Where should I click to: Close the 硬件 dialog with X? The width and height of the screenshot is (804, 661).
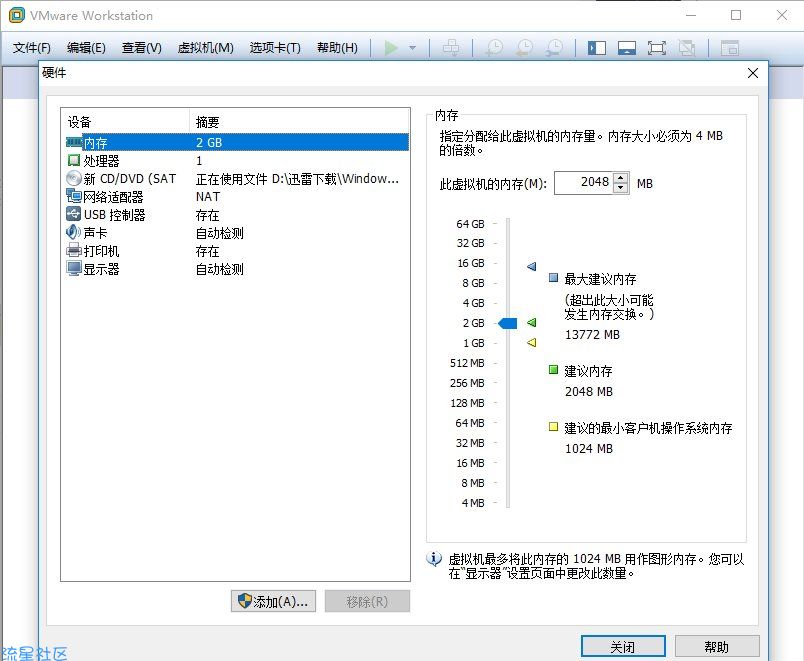(753, 73)
